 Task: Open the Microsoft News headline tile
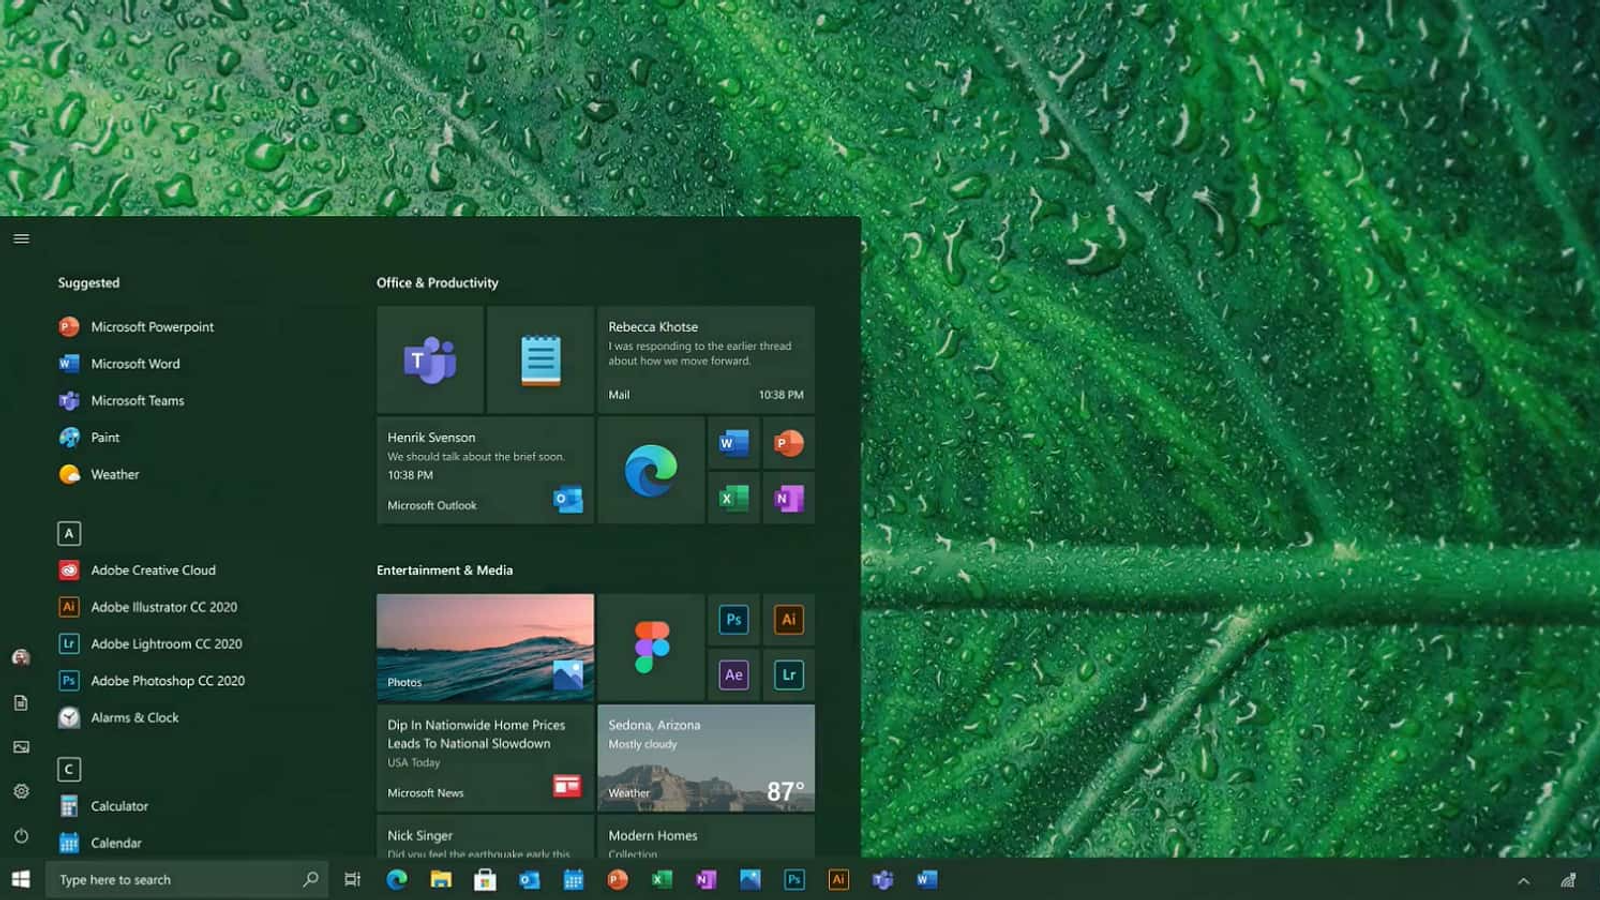click(x=485, y=758)
